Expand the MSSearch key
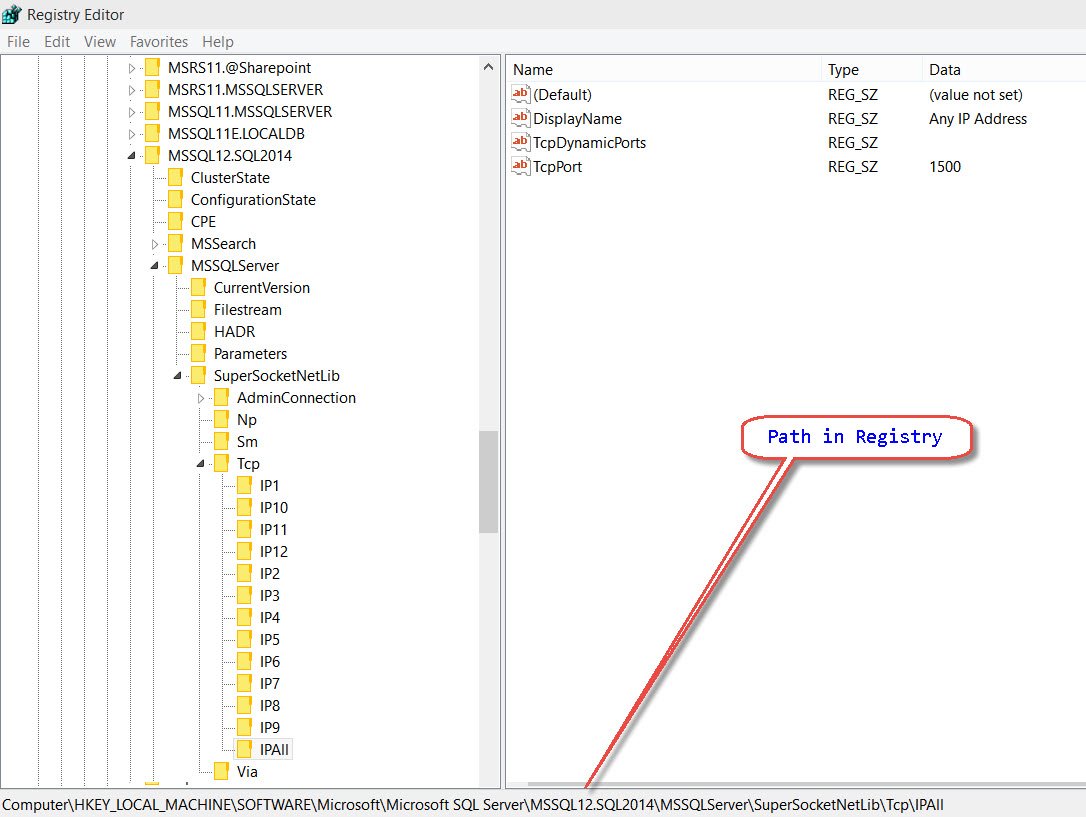Screen dimensions: 1086x817 coord(154,244)
